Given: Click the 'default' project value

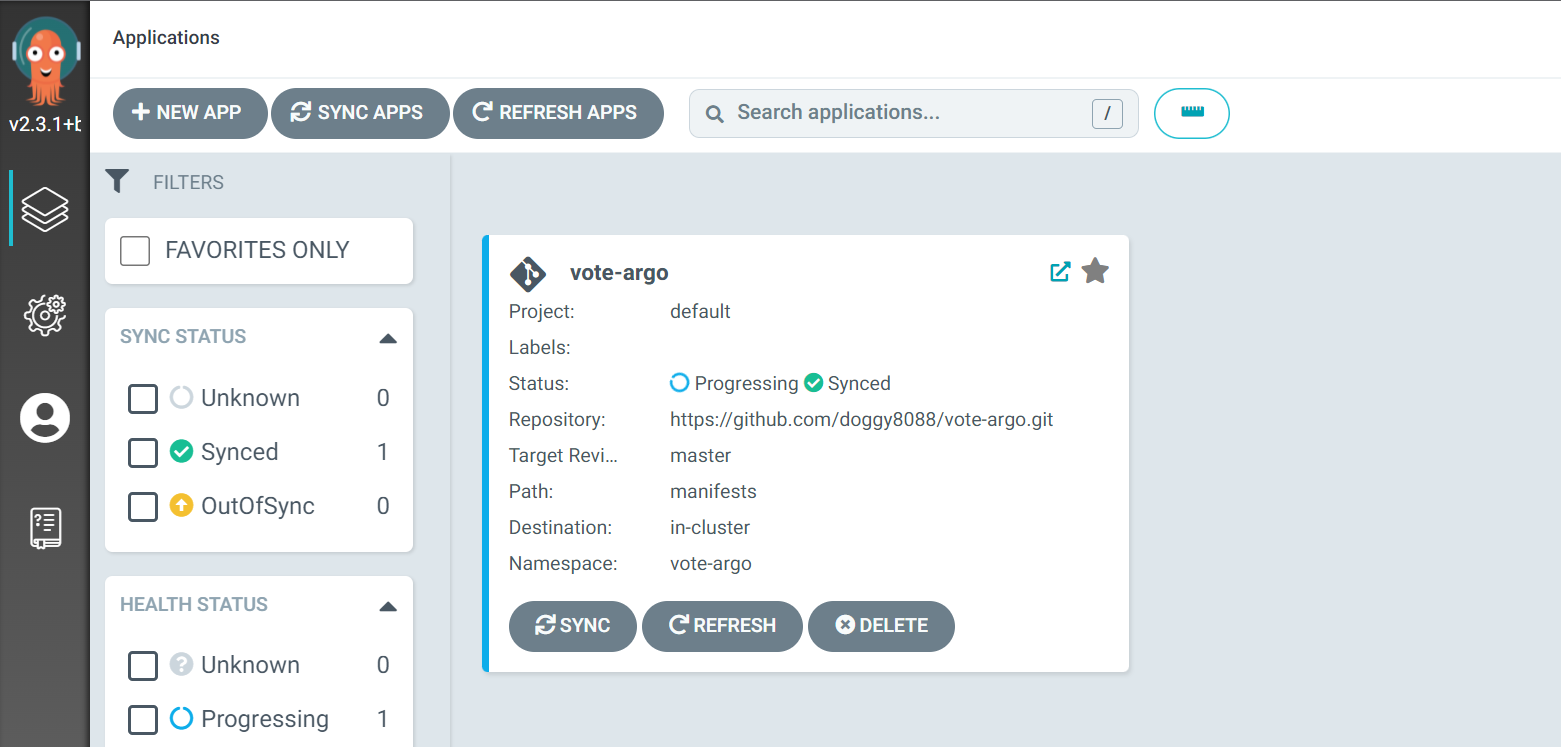Looking at the screenshot, I should 700,311.
